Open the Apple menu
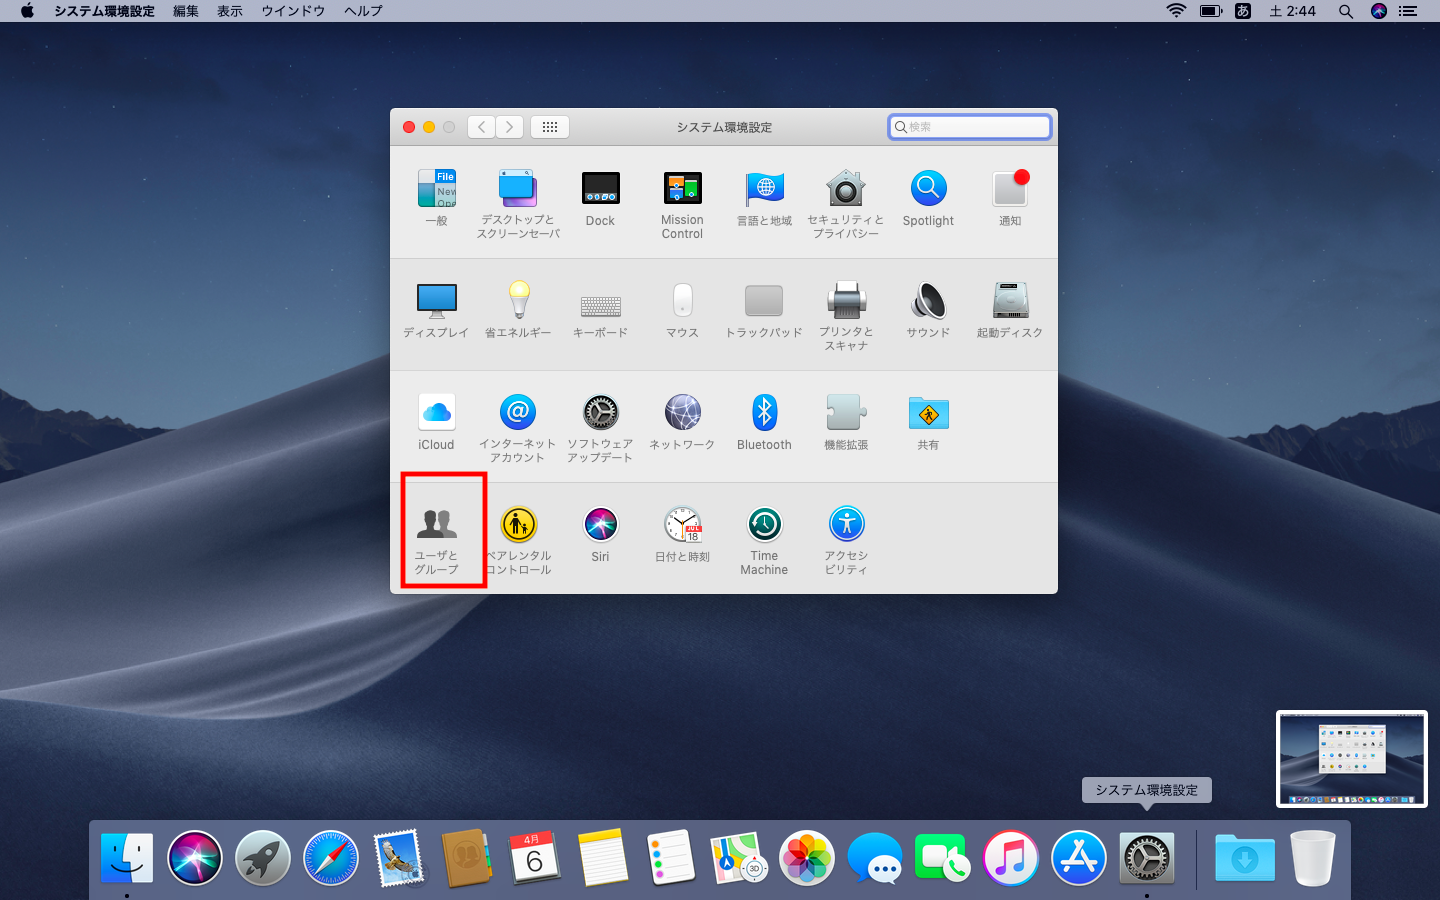The width and height of the screenshot is (1440, 900). coord(27,11)
